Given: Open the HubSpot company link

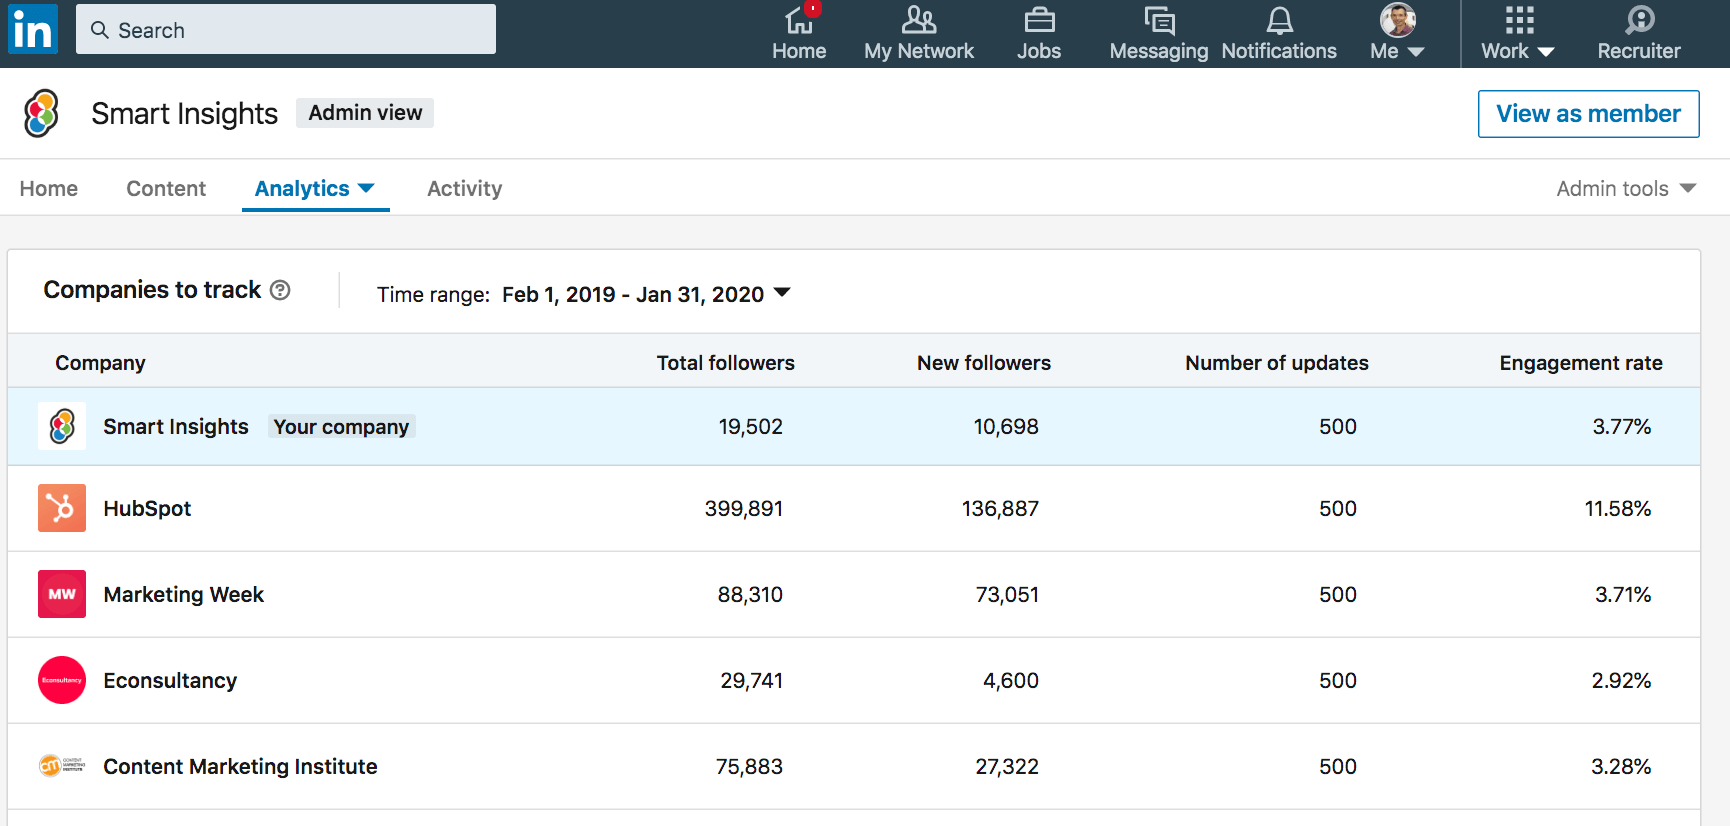Looking at the screenshot, I should click(x=147, y=508).
